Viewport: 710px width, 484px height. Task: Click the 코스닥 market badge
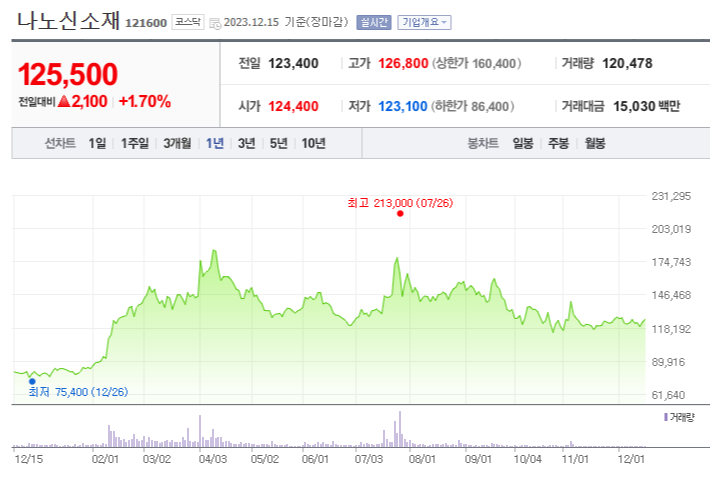point(188,22)
